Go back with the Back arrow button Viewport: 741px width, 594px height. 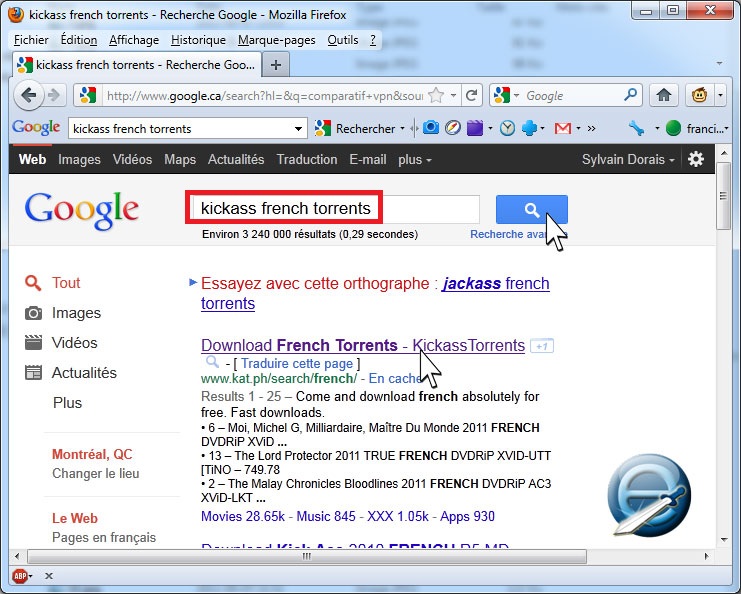[29, 95]
